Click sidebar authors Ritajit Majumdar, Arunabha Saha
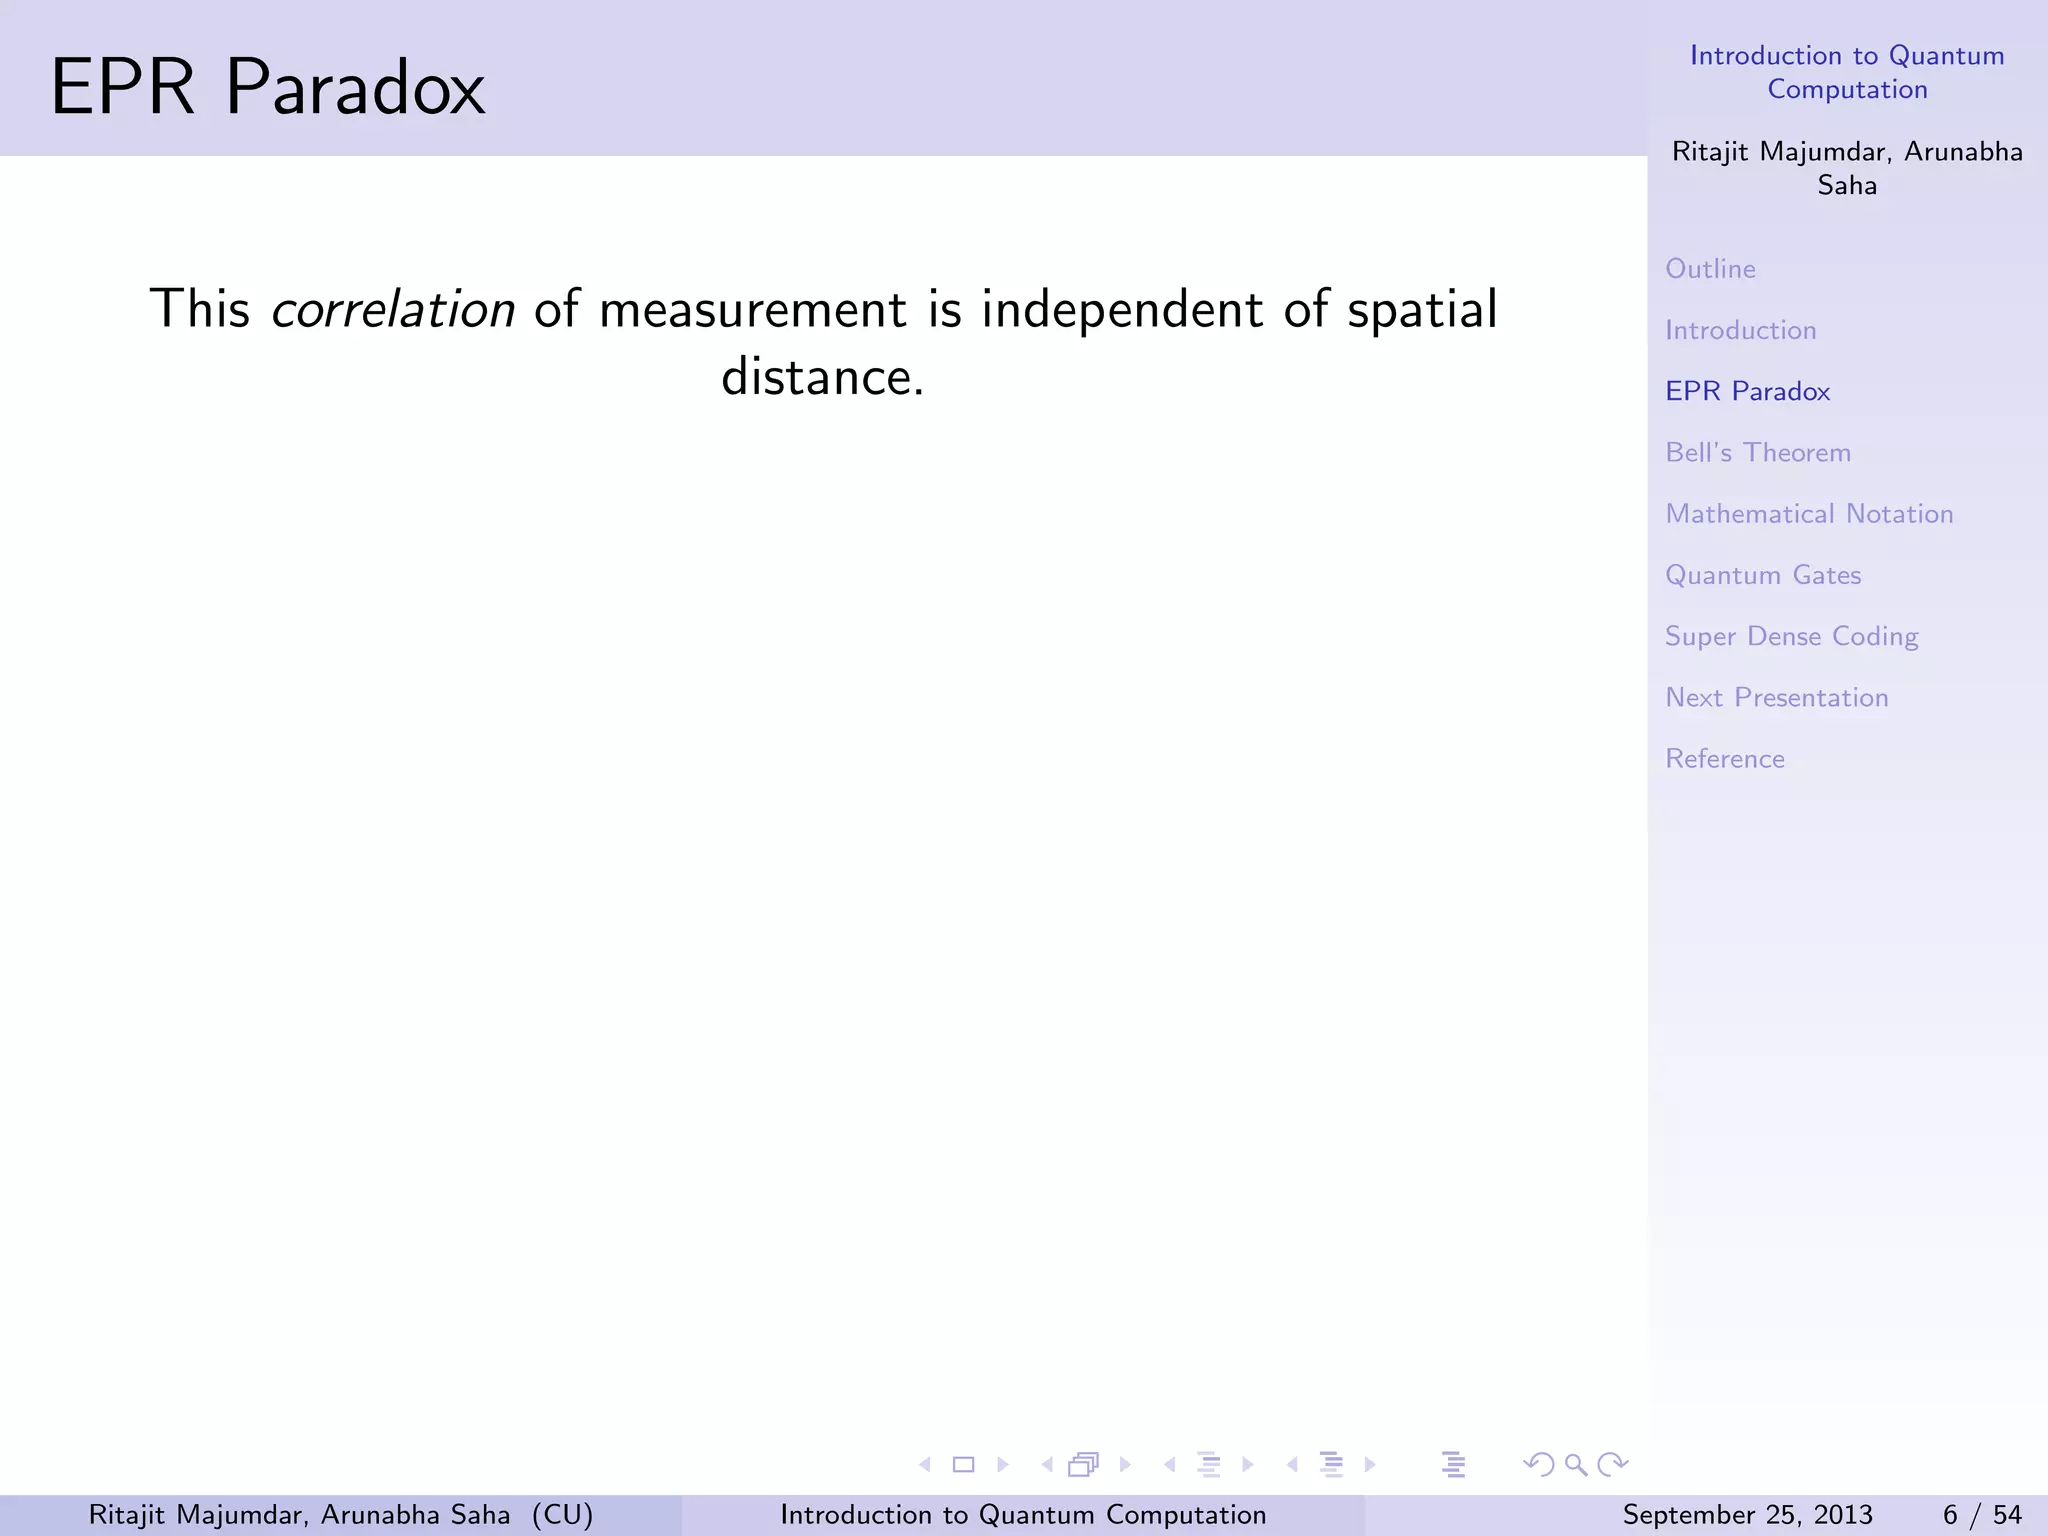 1847,168
